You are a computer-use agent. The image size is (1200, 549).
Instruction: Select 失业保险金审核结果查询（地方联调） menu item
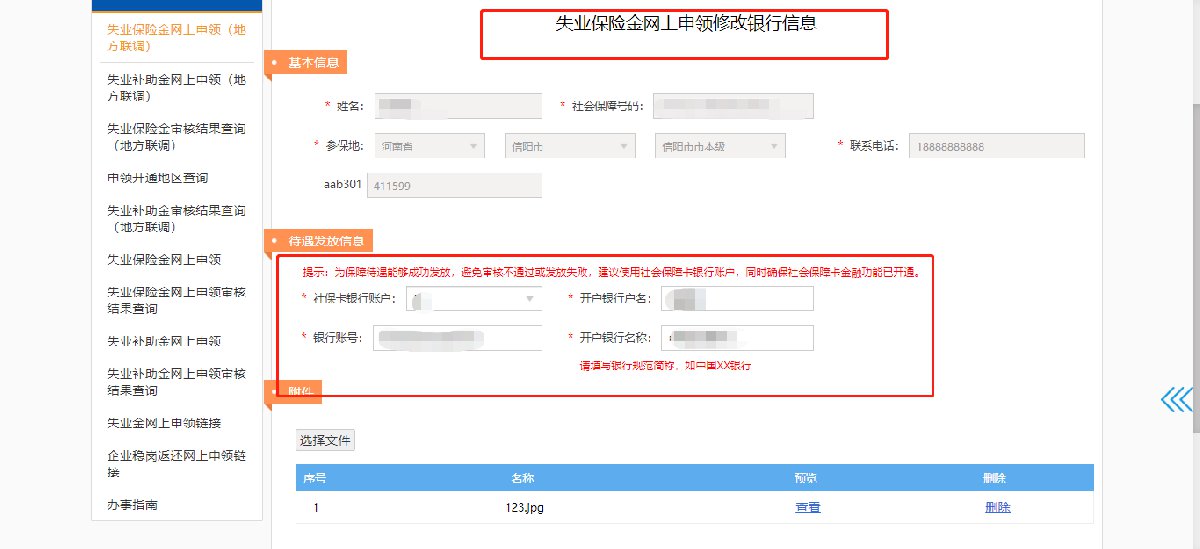(176, 137)
